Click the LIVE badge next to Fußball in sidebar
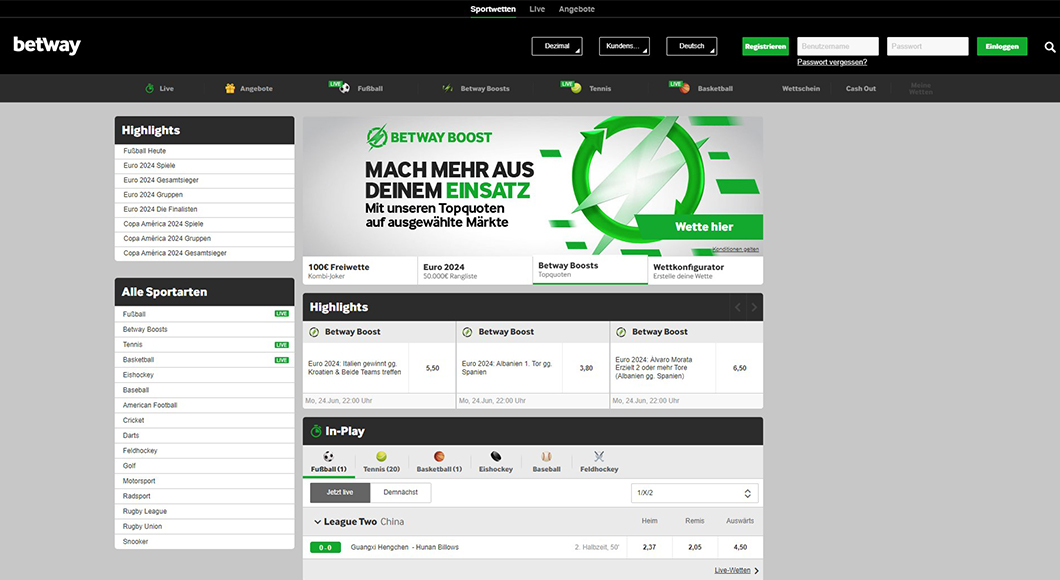 point(281,314)
